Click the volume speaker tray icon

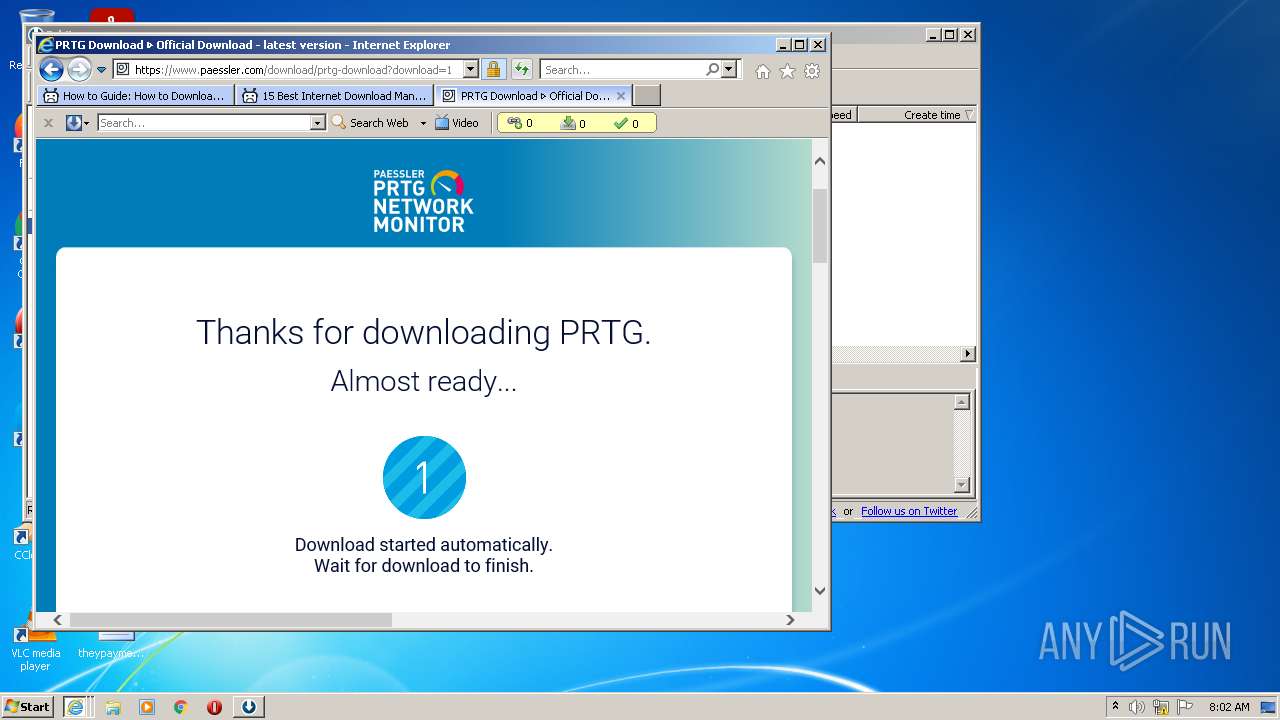tap(1137, 707)
